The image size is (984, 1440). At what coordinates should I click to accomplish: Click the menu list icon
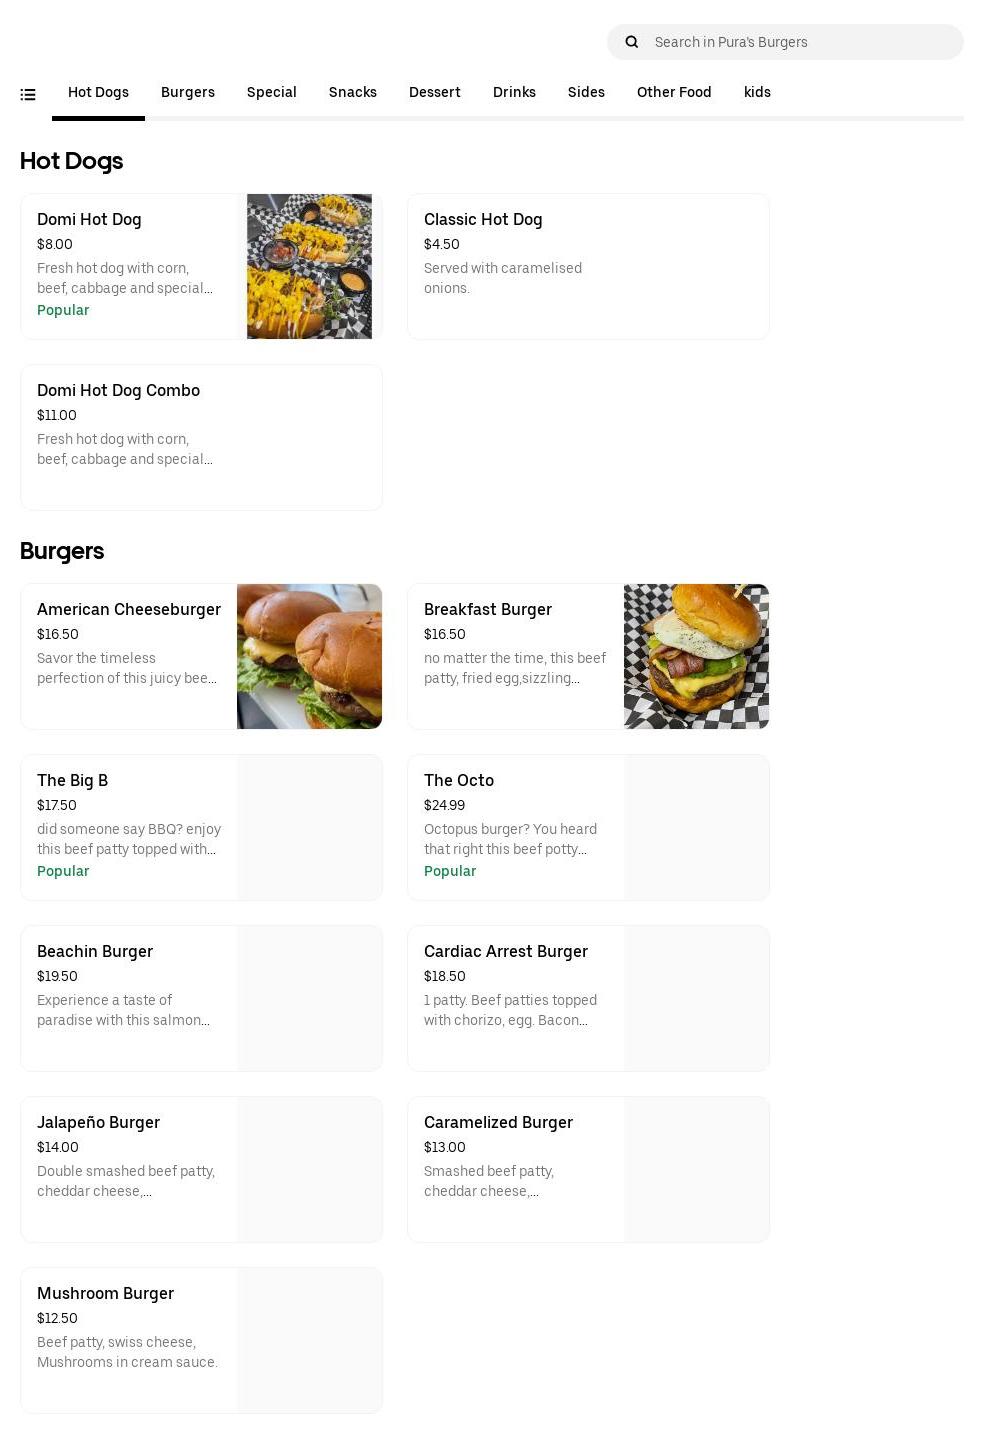tap(28, 94)
